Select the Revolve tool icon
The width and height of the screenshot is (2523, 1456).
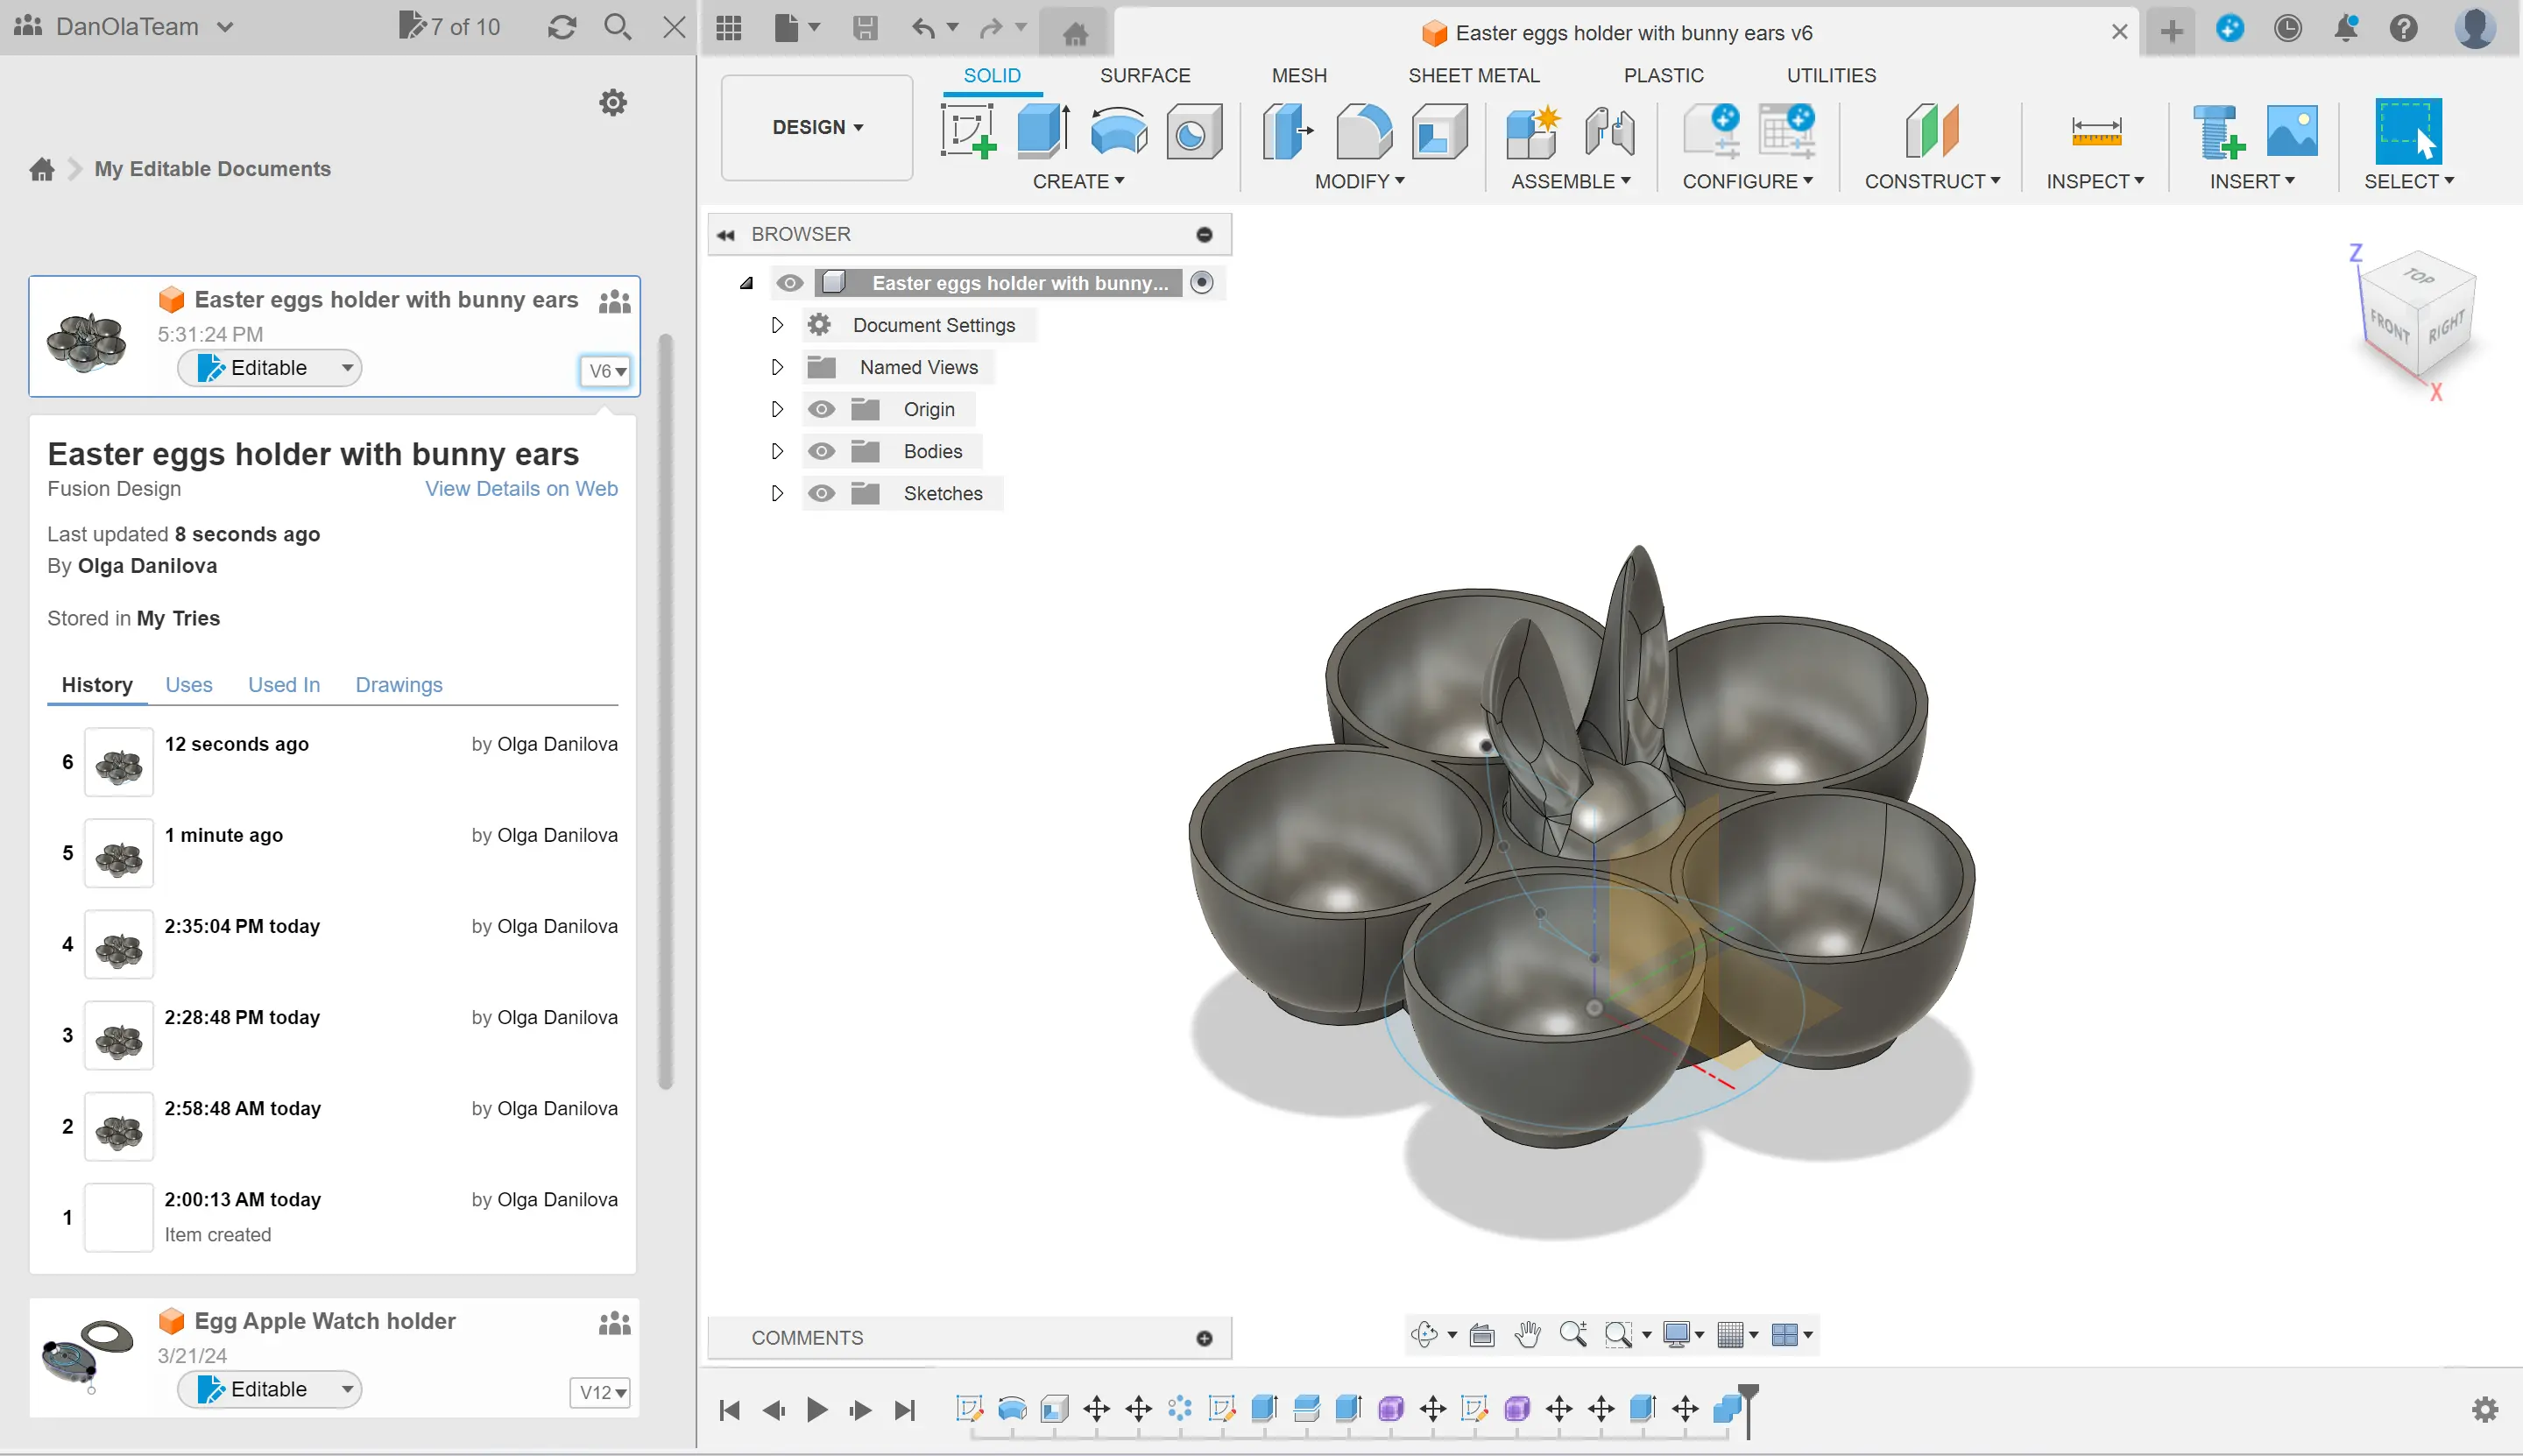pyautogui.click(x=1118, y=131)
